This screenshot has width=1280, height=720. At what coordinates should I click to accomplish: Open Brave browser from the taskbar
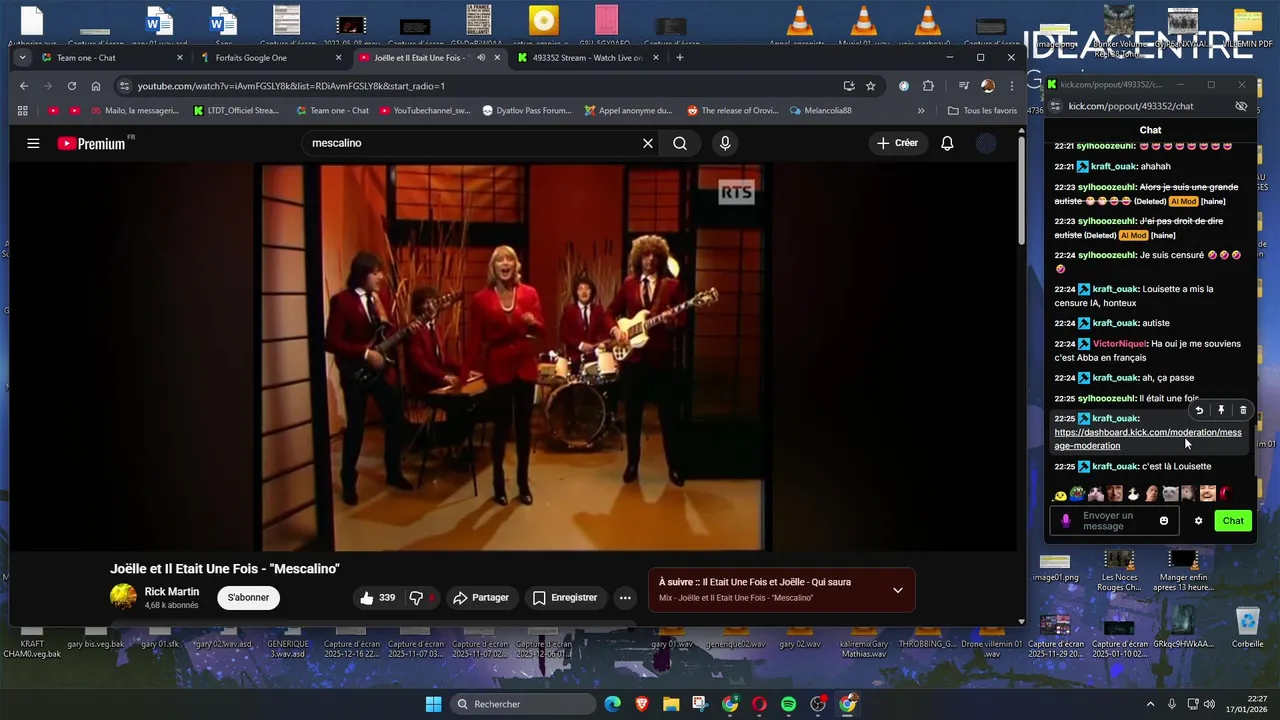(x=641, y=704)
